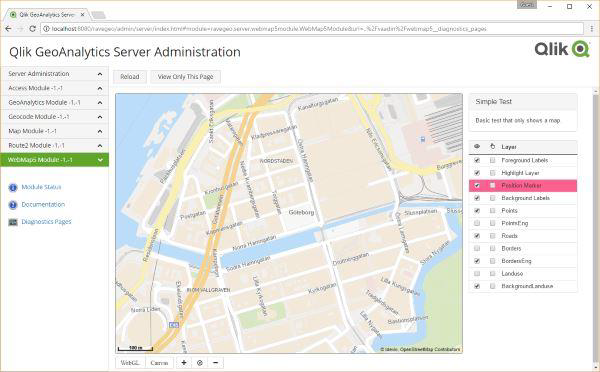Click the Göteborg label on the map
Image resolution: width=600 pixels, height=372 pixels.
coord(301,212)
